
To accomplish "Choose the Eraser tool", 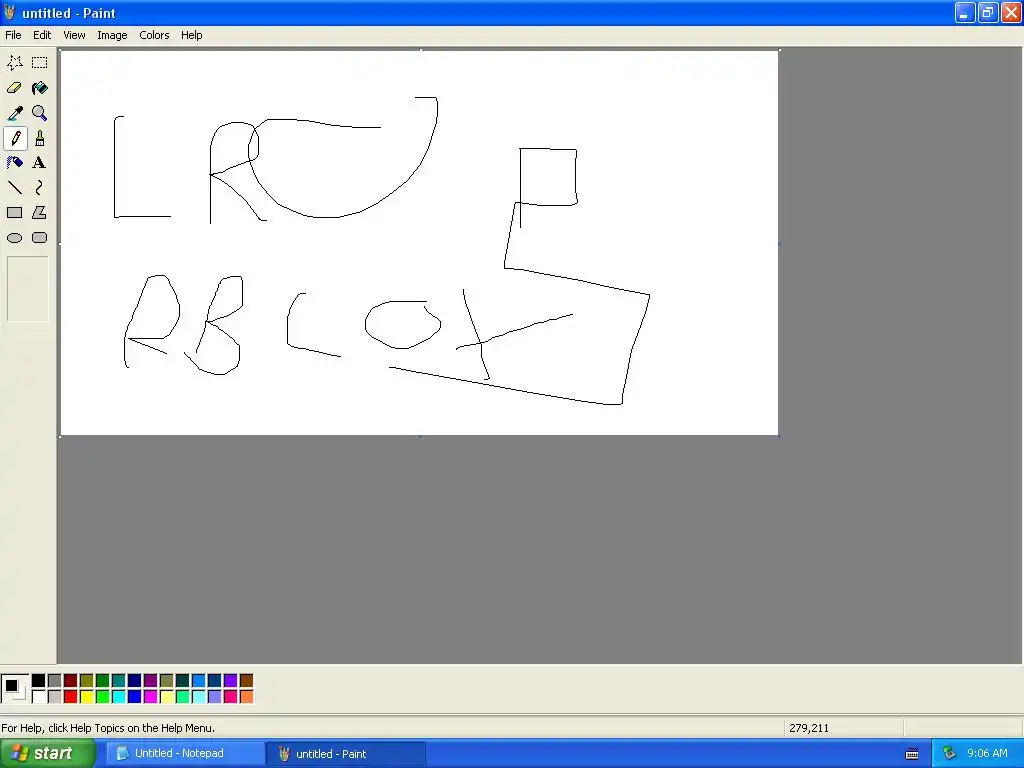I will [15, 88].
